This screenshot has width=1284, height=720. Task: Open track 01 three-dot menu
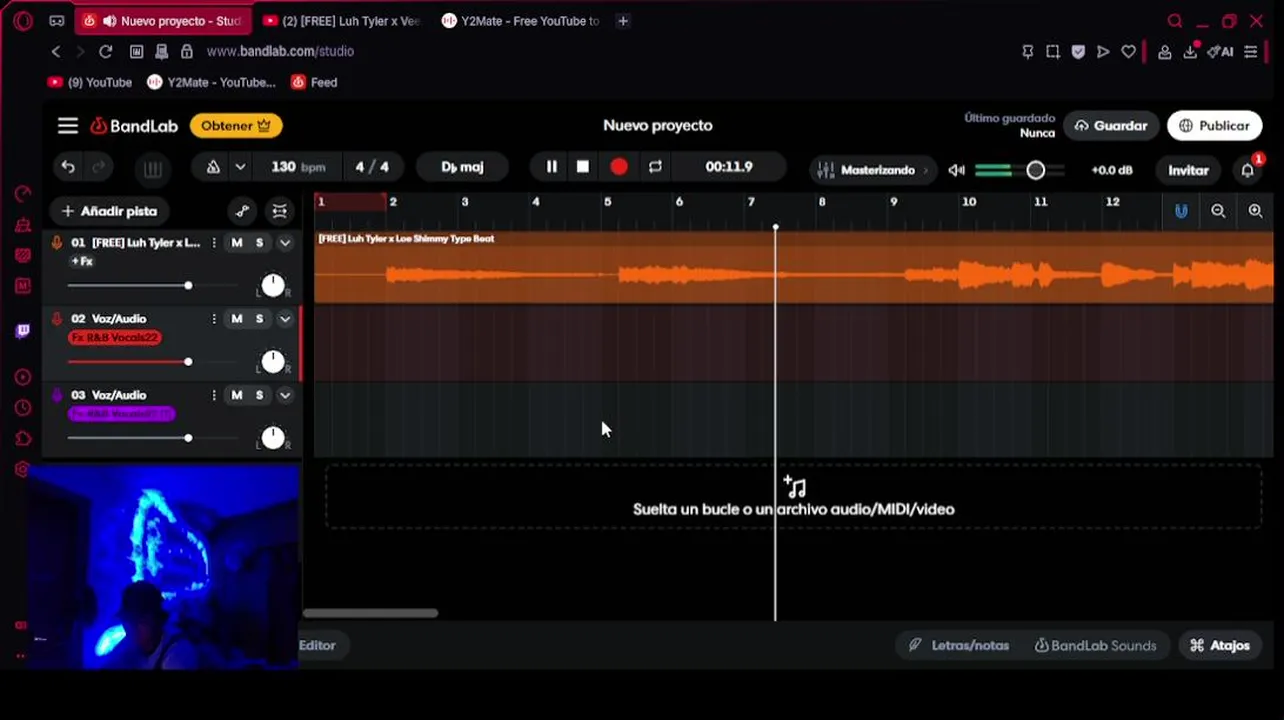[x=214, y=243]
